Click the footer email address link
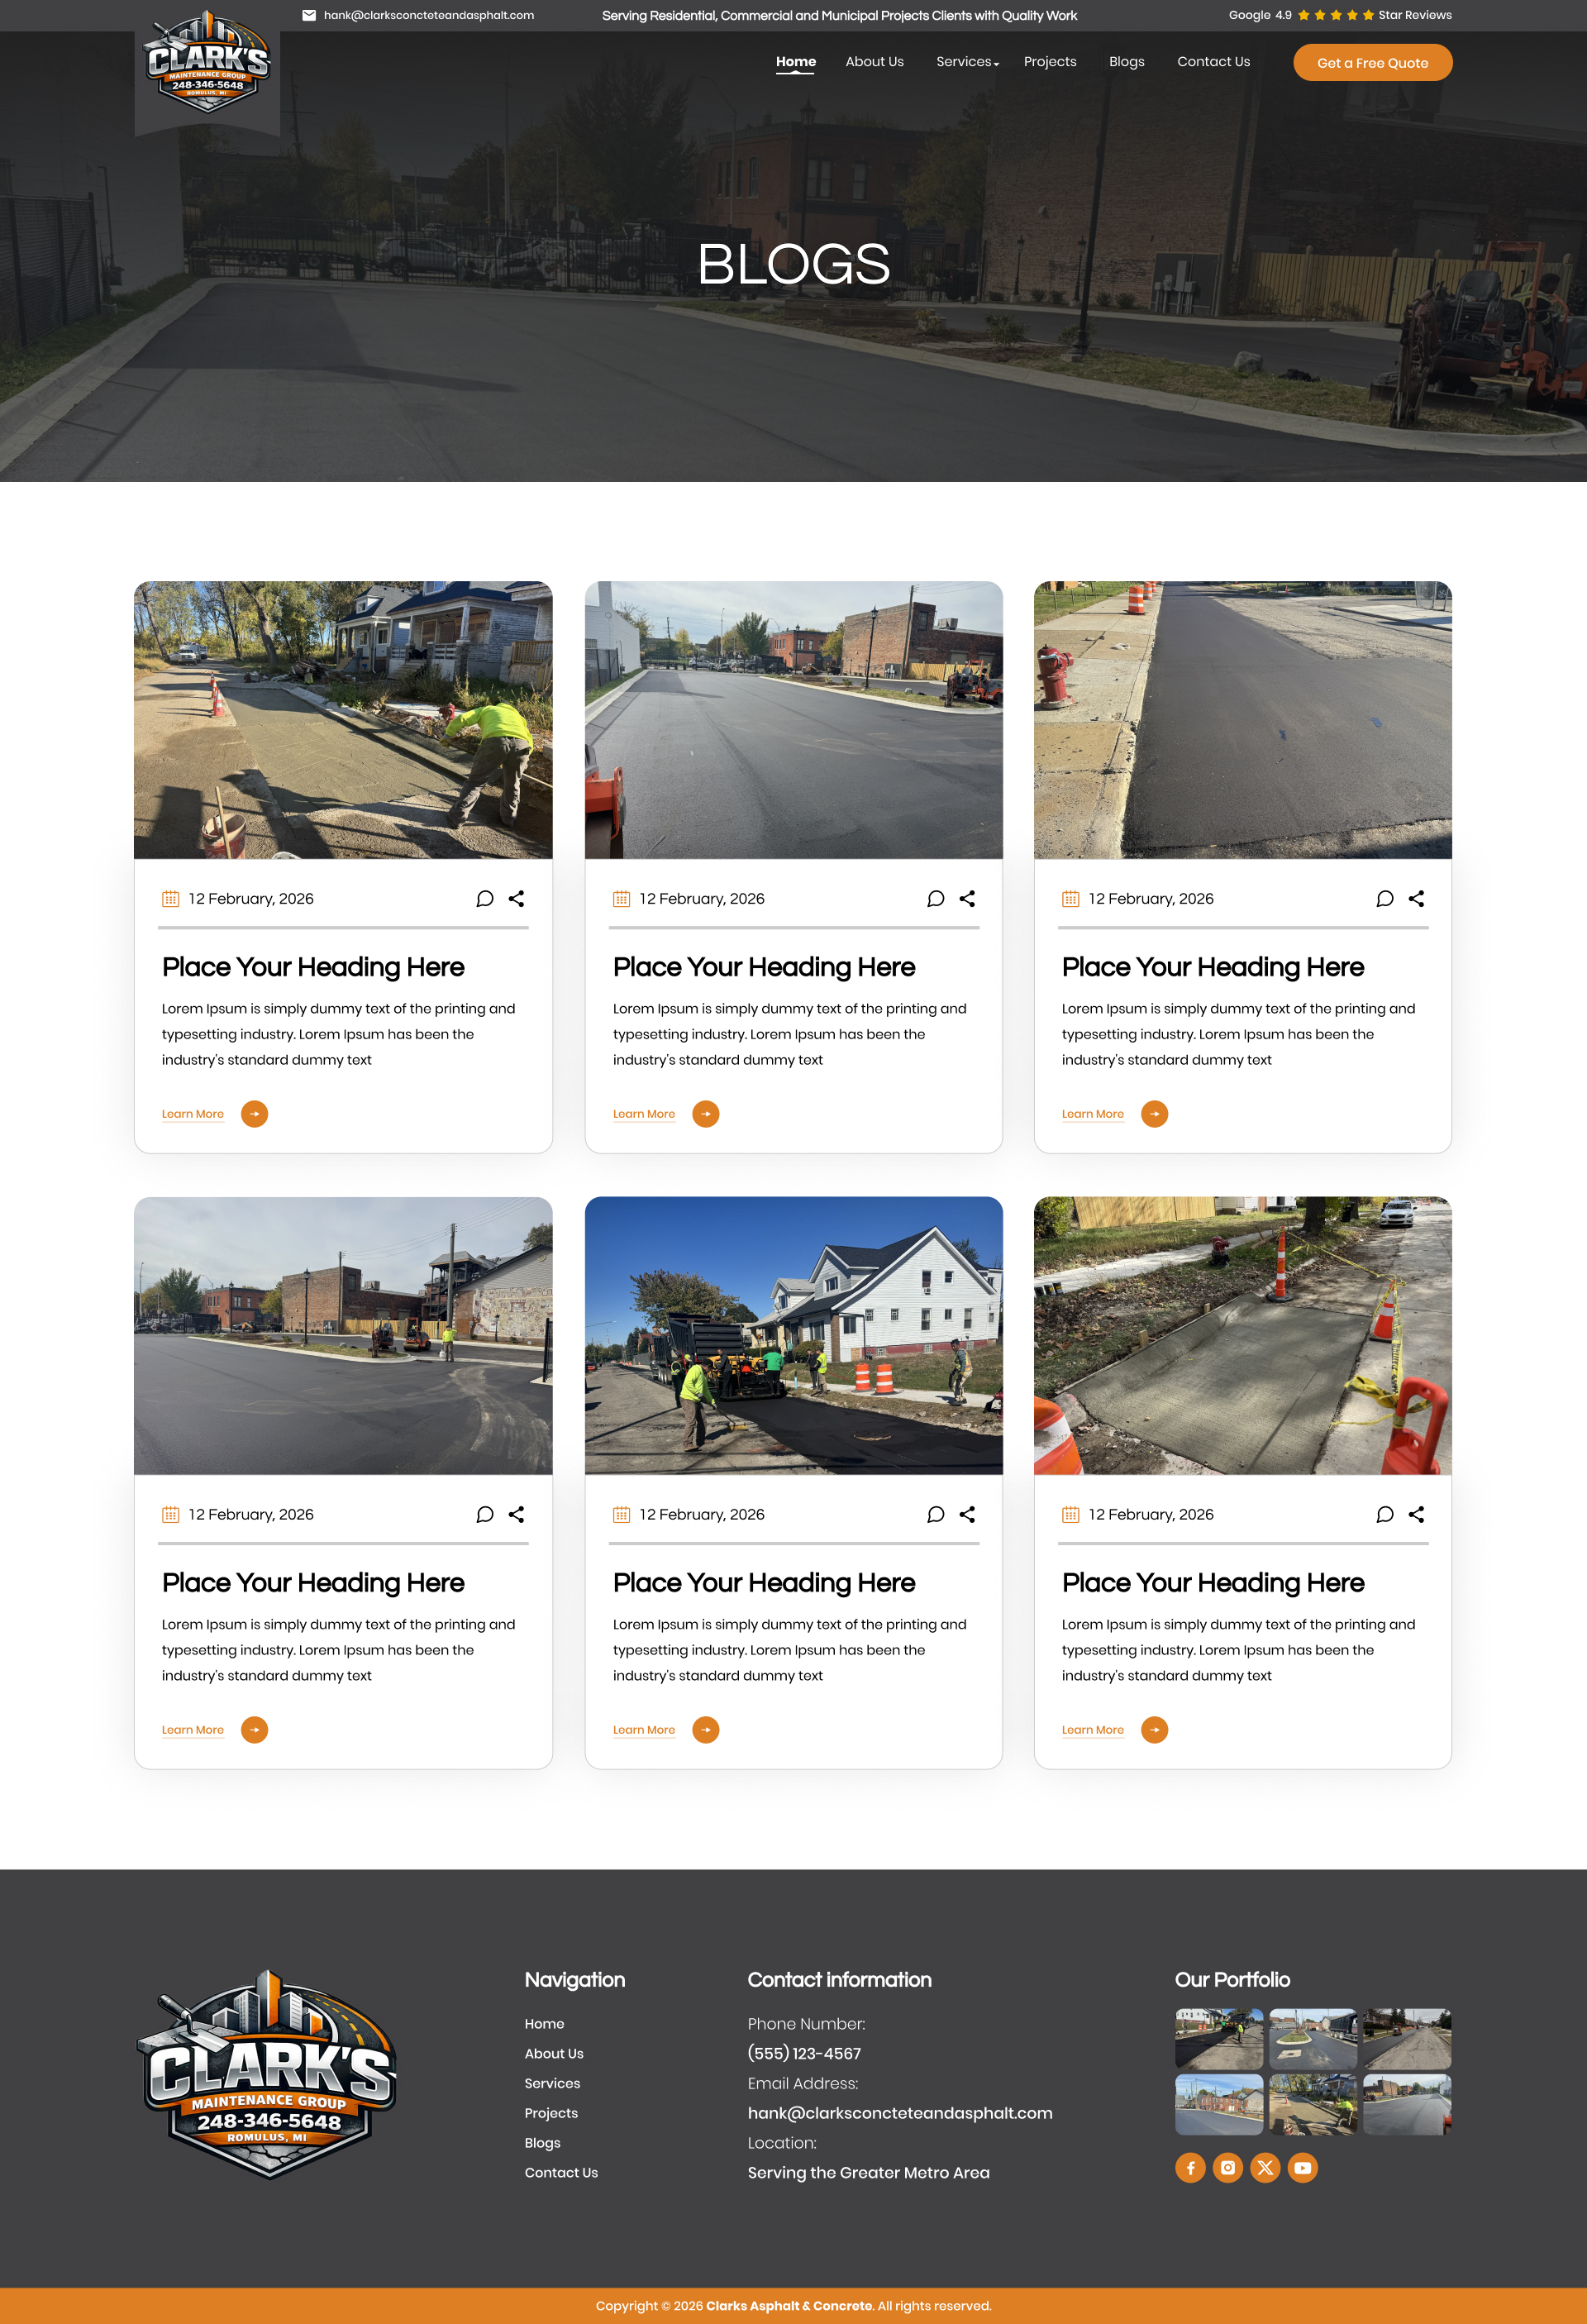 (x=899, y=2112)
